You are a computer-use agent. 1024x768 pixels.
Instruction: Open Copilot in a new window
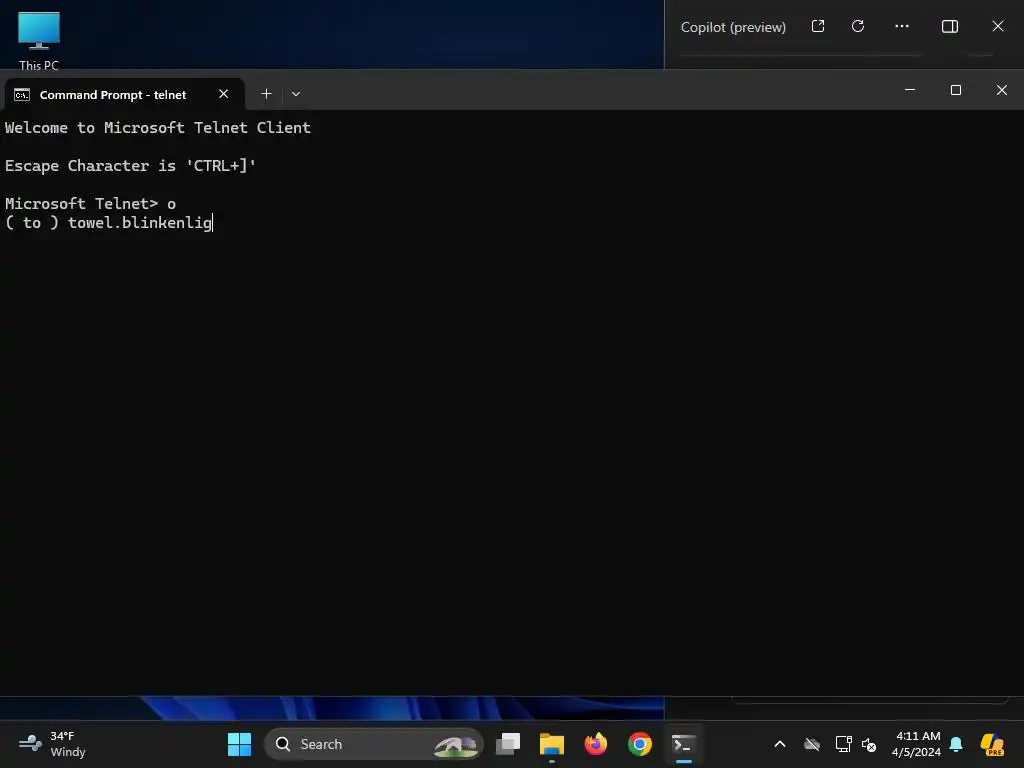click(x=818, y=26)
